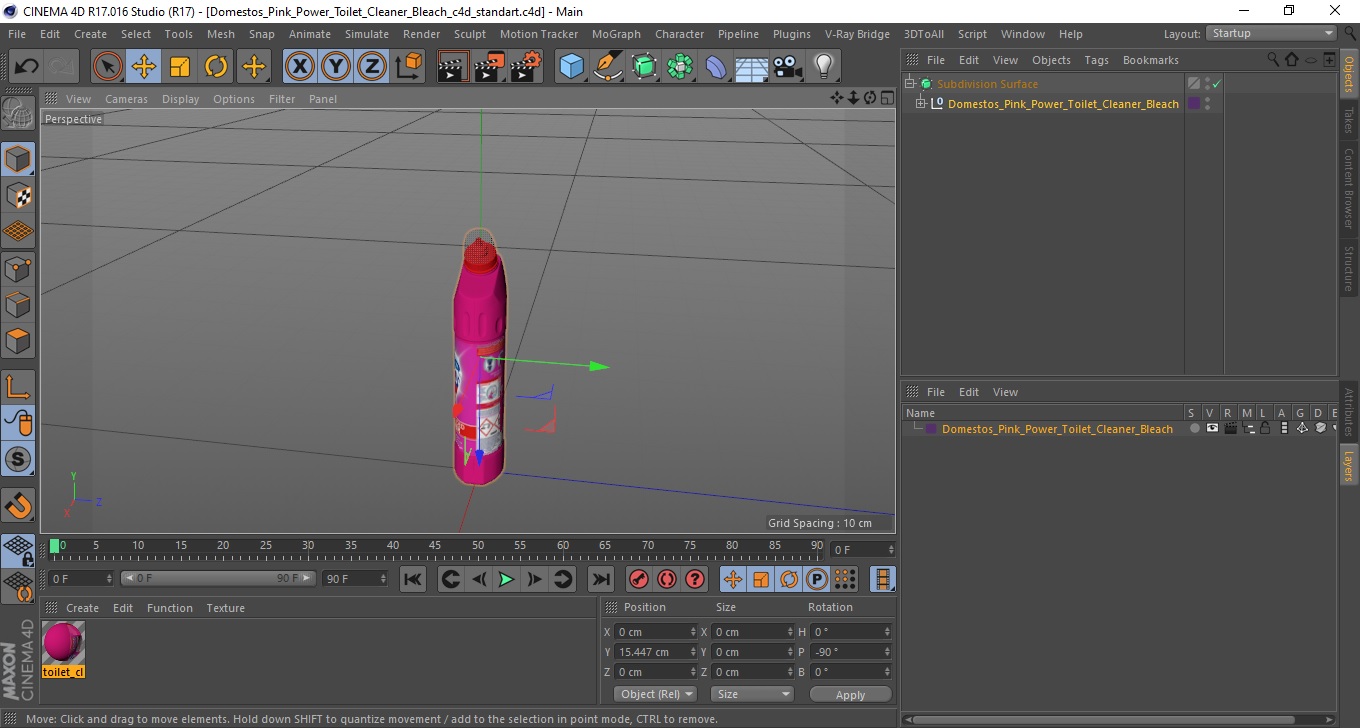
Task: Click the P rotation input field
Action: [x=850, y=652]
